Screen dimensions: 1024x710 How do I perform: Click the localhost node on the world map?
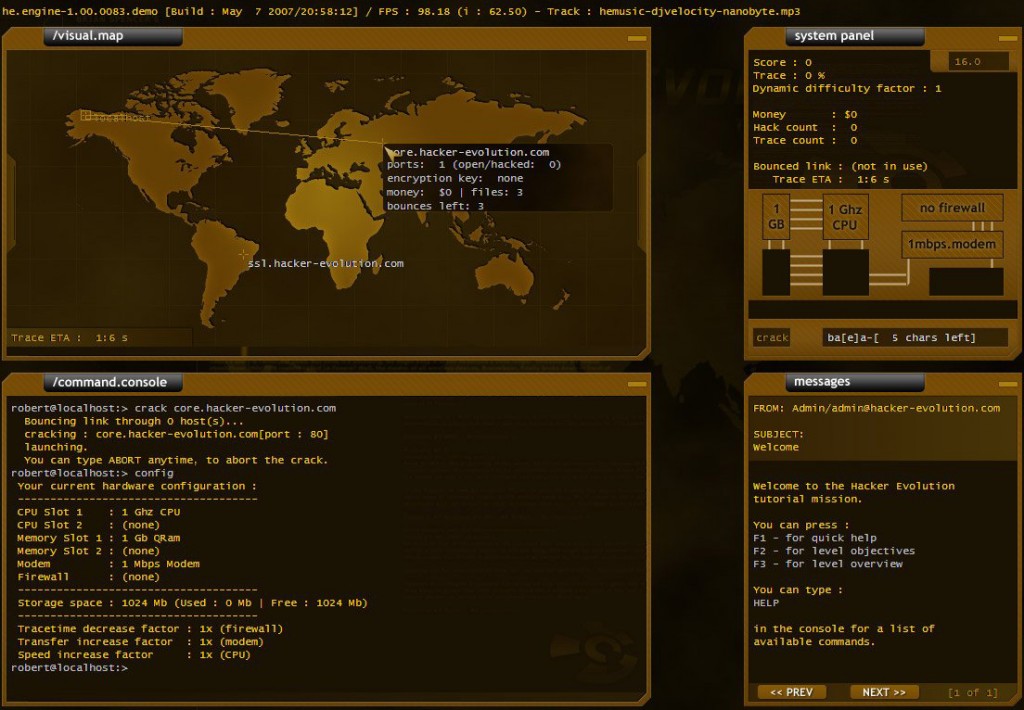click(86, 117)
